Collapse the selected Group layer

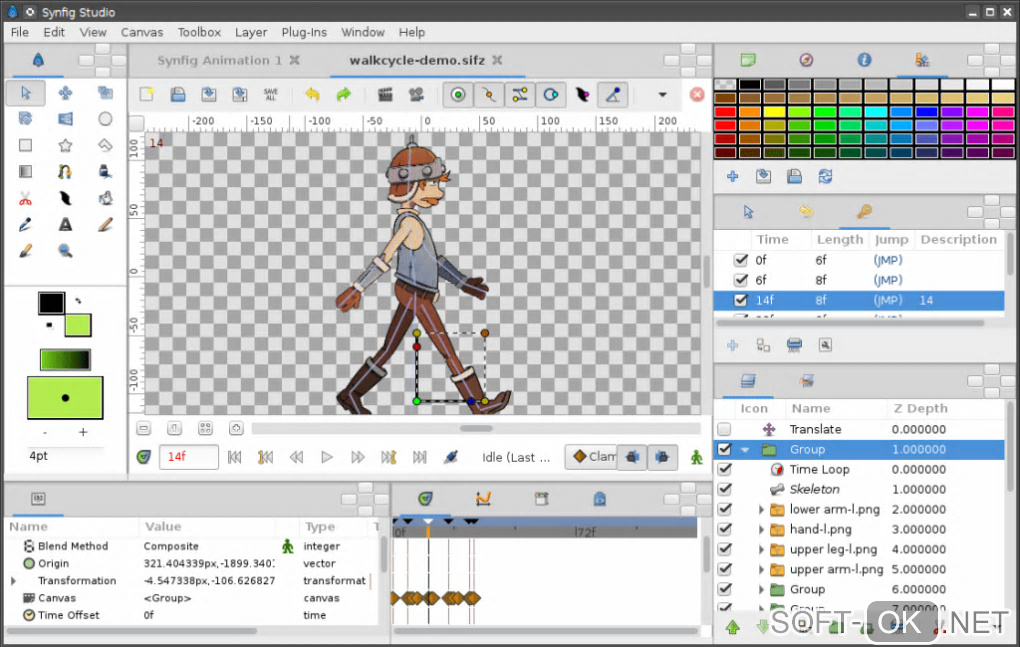[745, 450]
